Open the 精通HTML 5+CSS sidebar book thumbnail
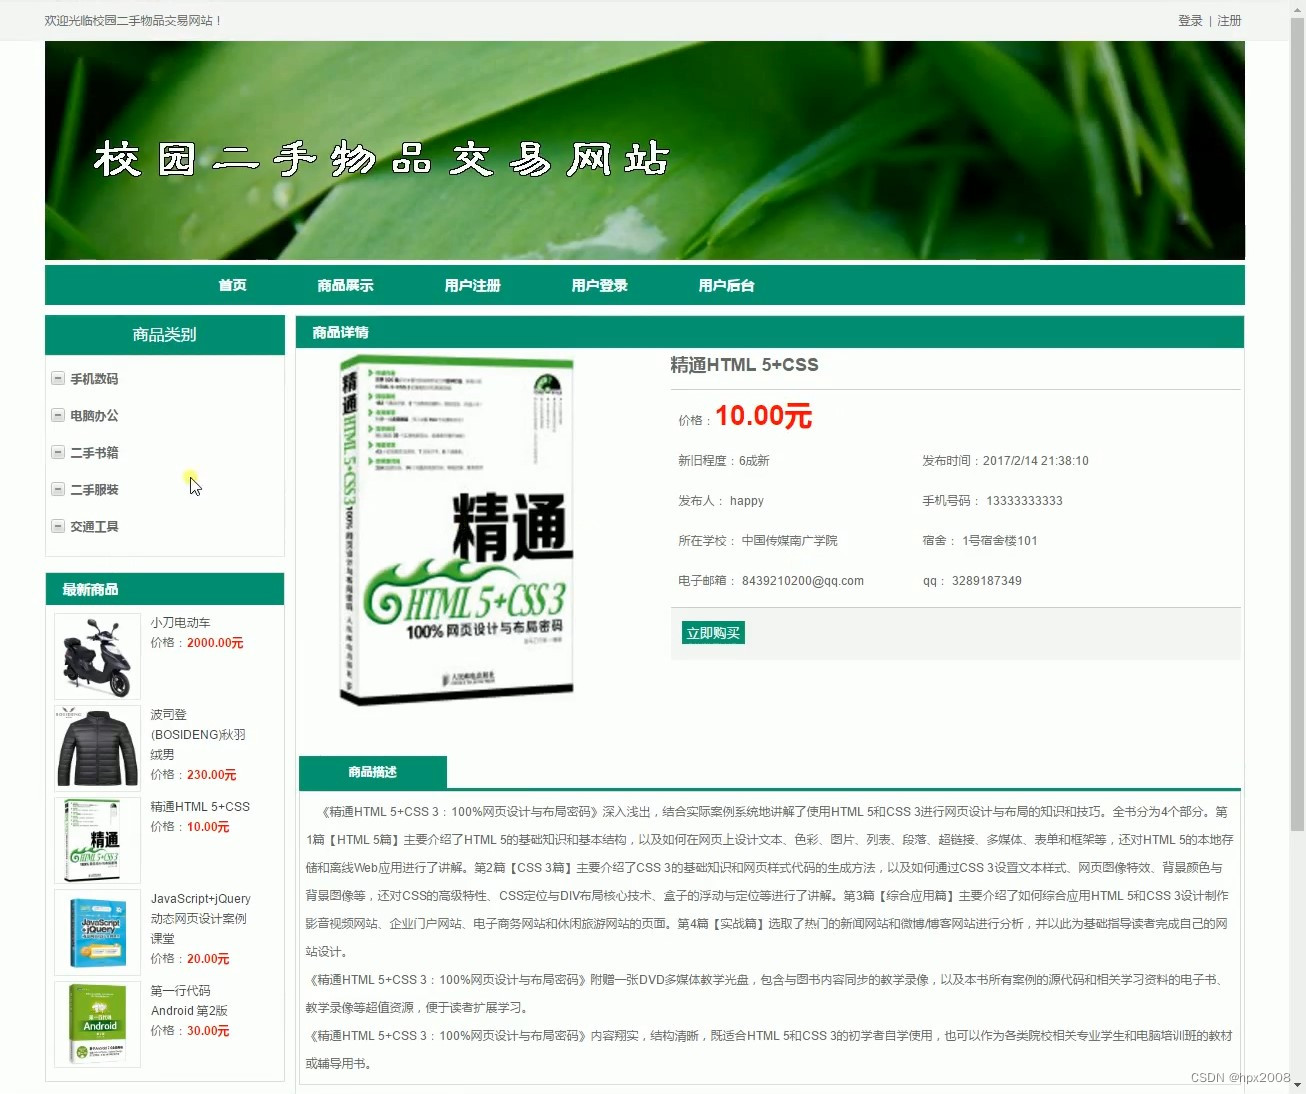The height and width of the screenshot is (1094, 1306). [x=97, y=840]
